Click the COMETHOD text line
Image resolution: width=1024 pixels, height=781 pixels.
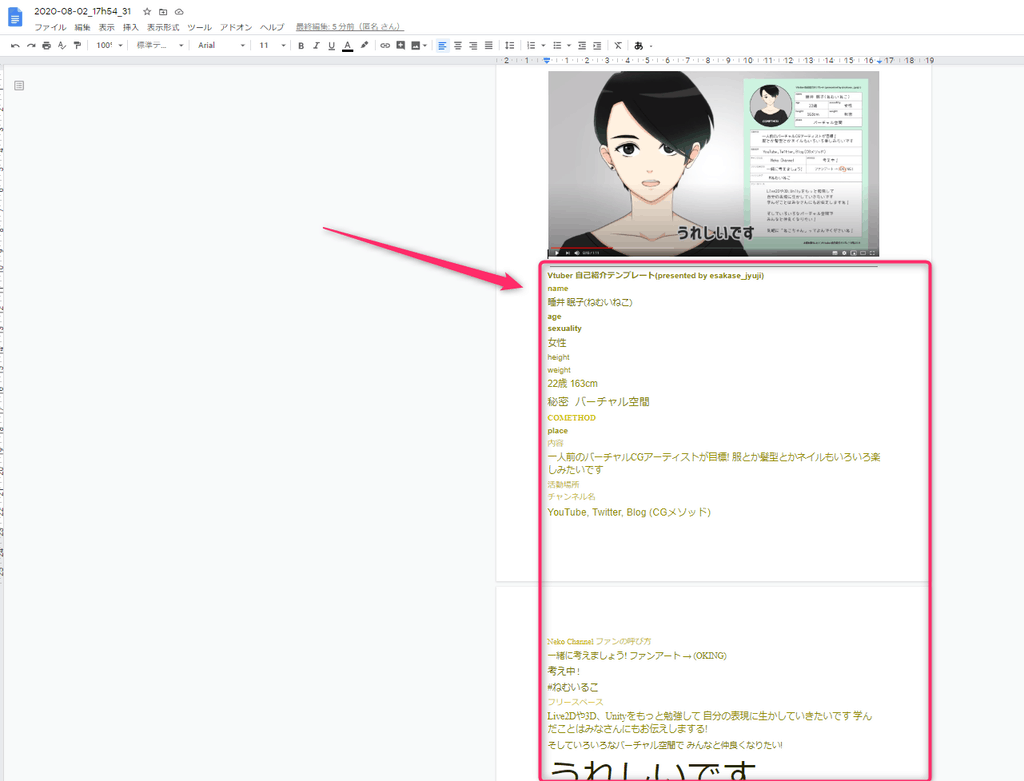point(571,418)
